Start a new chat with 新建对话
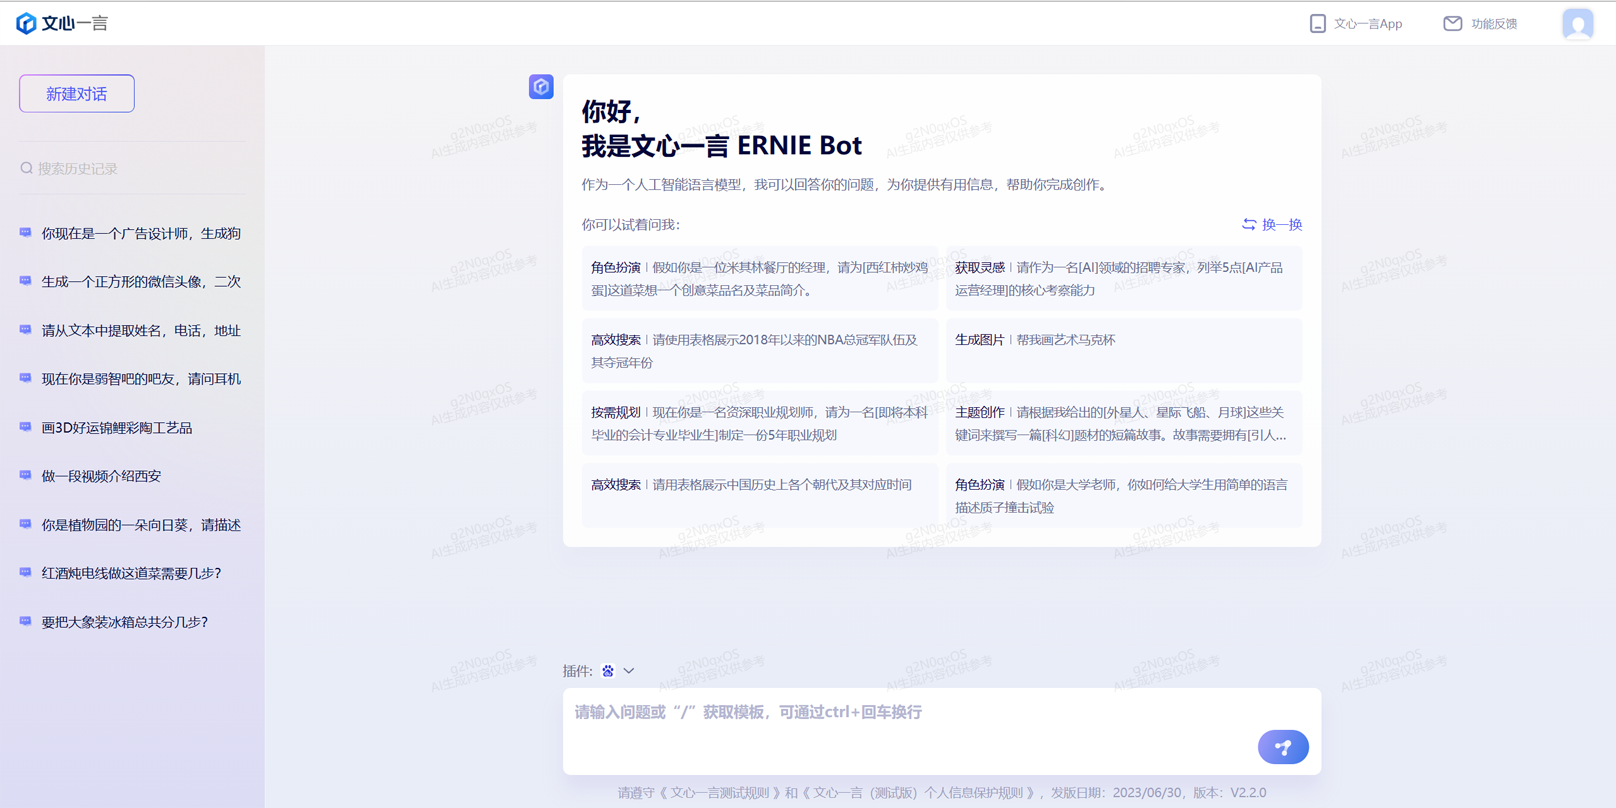This screenshot has height=808, width=1616. [x=77, y=94]
